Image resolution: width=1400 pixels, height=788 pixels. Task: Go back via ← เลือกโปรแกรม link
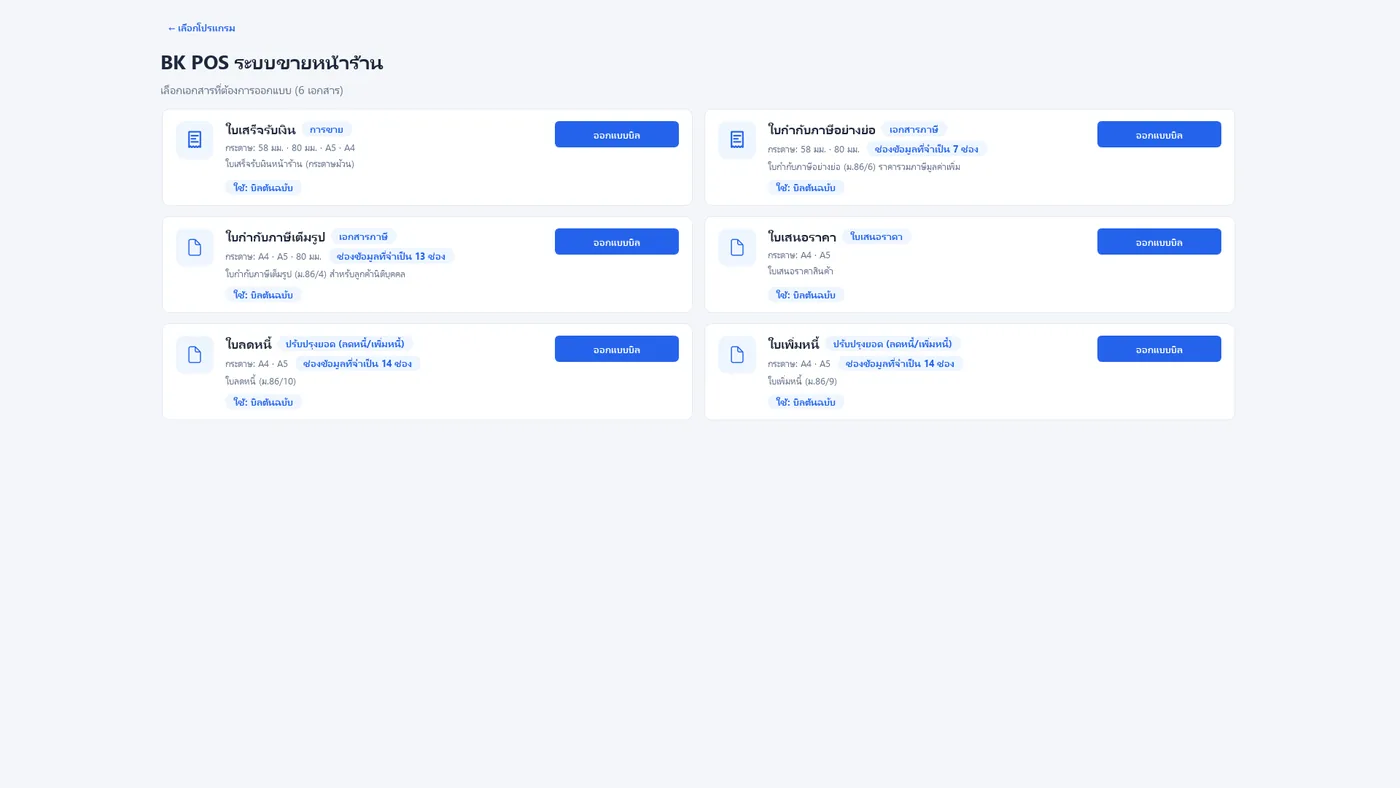click(x=201, y=28)
